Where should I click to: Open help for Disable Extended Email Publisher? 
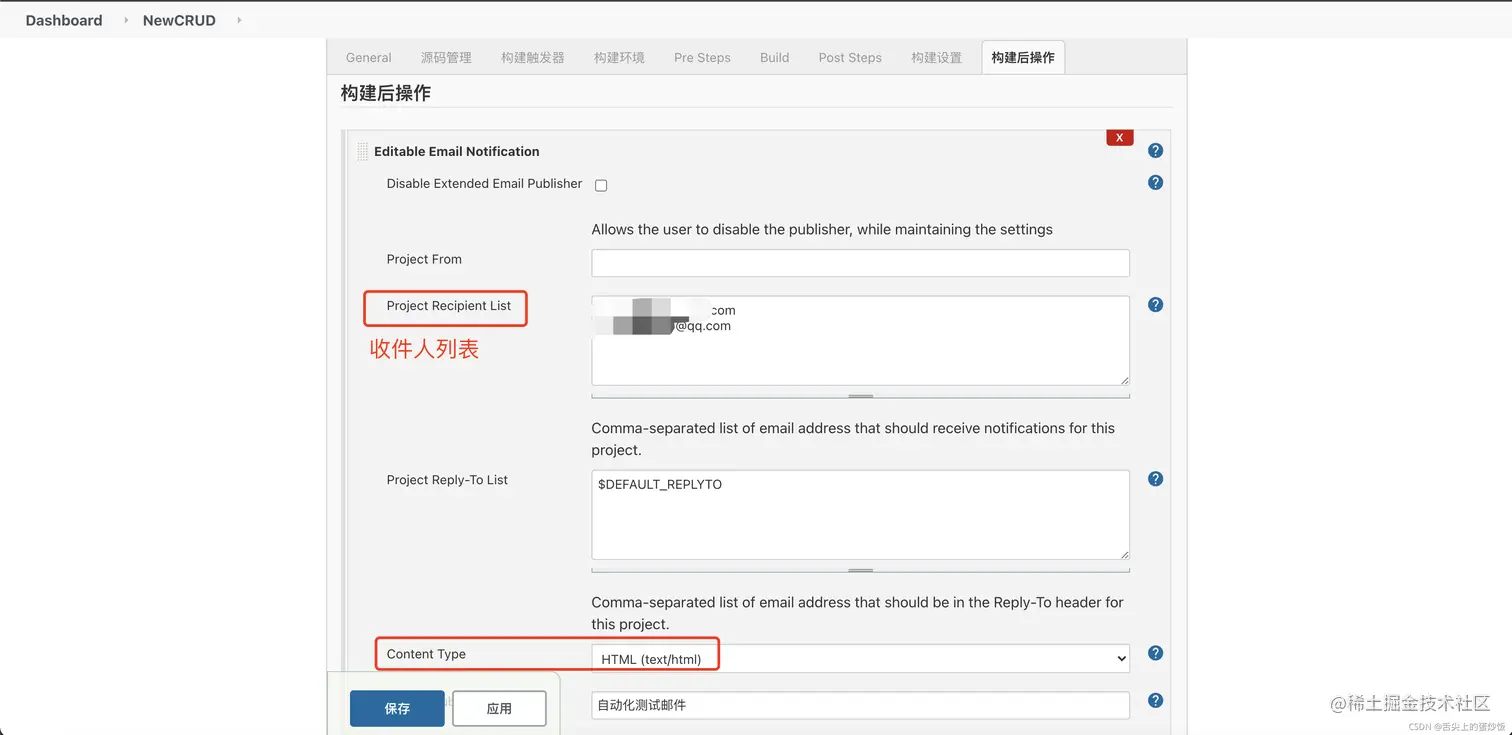click(x=1155, y=183)
